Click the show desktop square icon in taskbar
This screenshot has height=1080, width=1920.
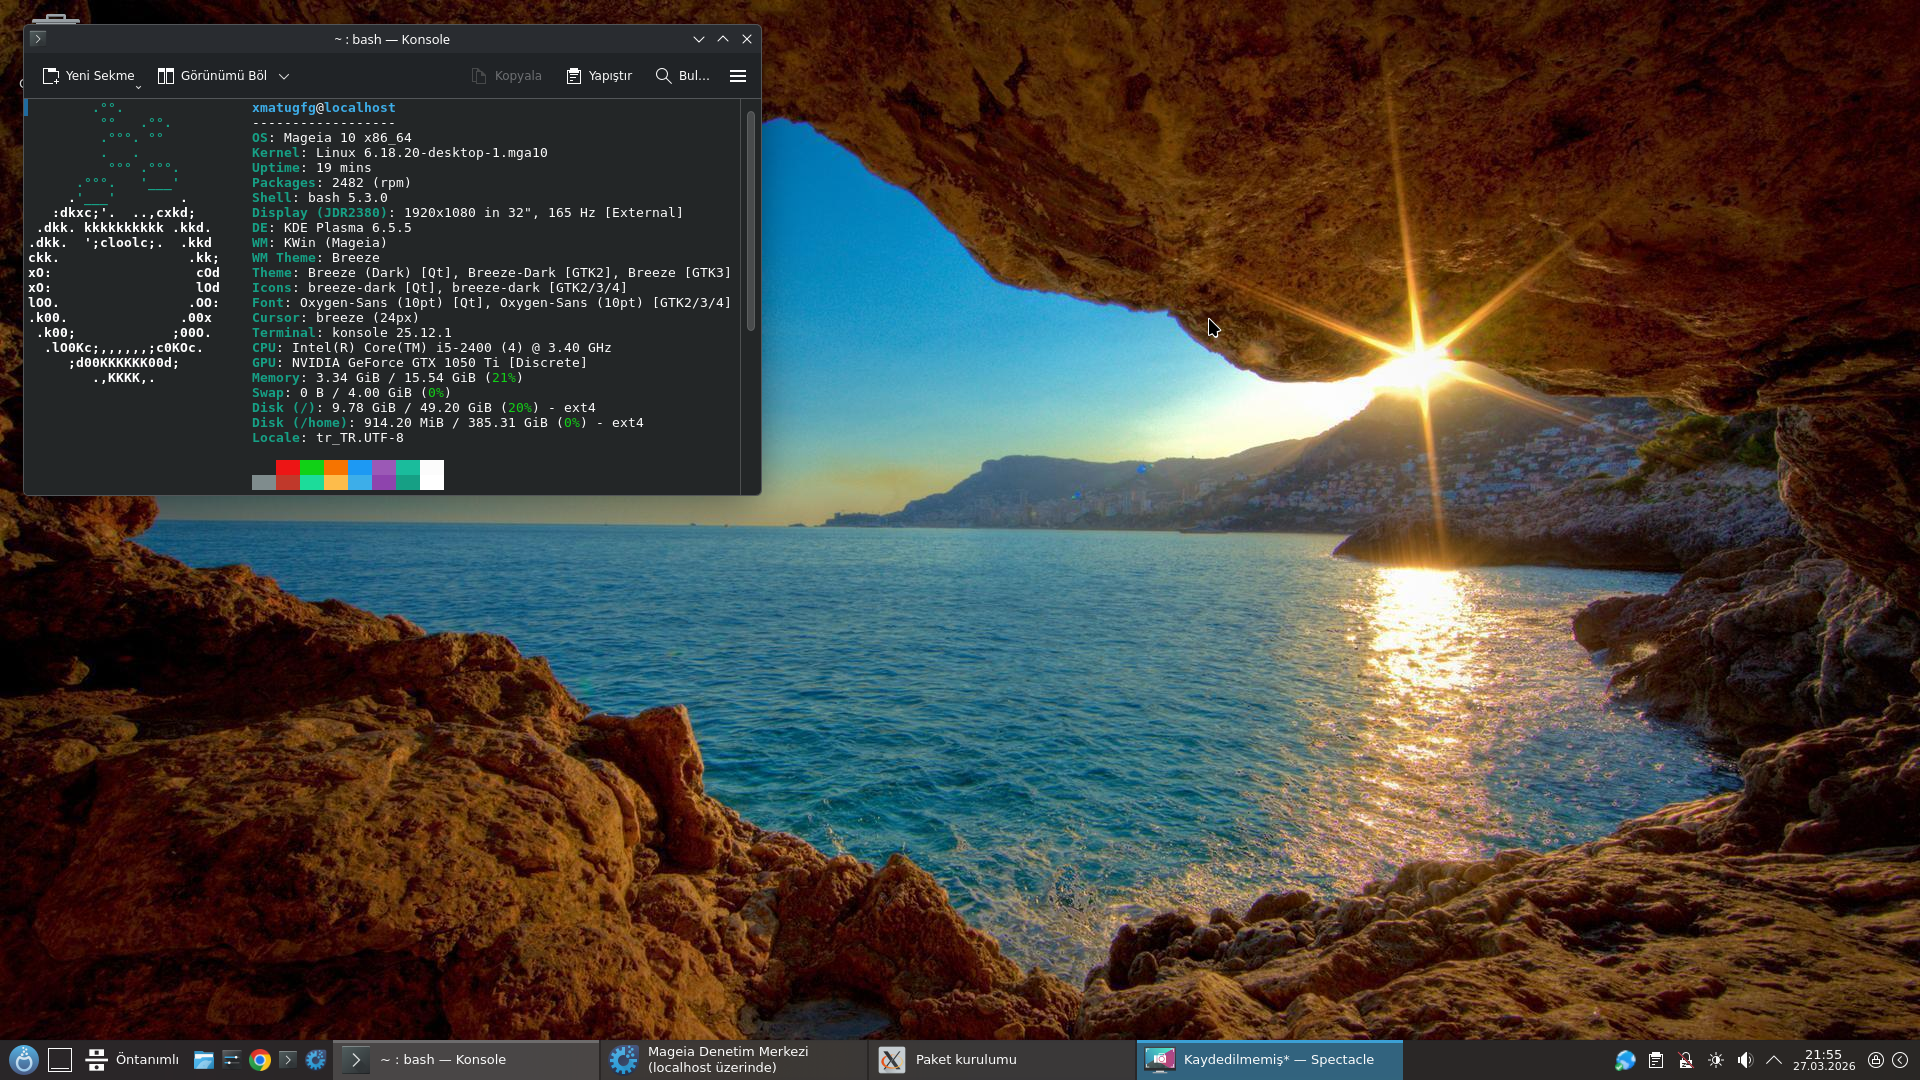pos(60,1060)
